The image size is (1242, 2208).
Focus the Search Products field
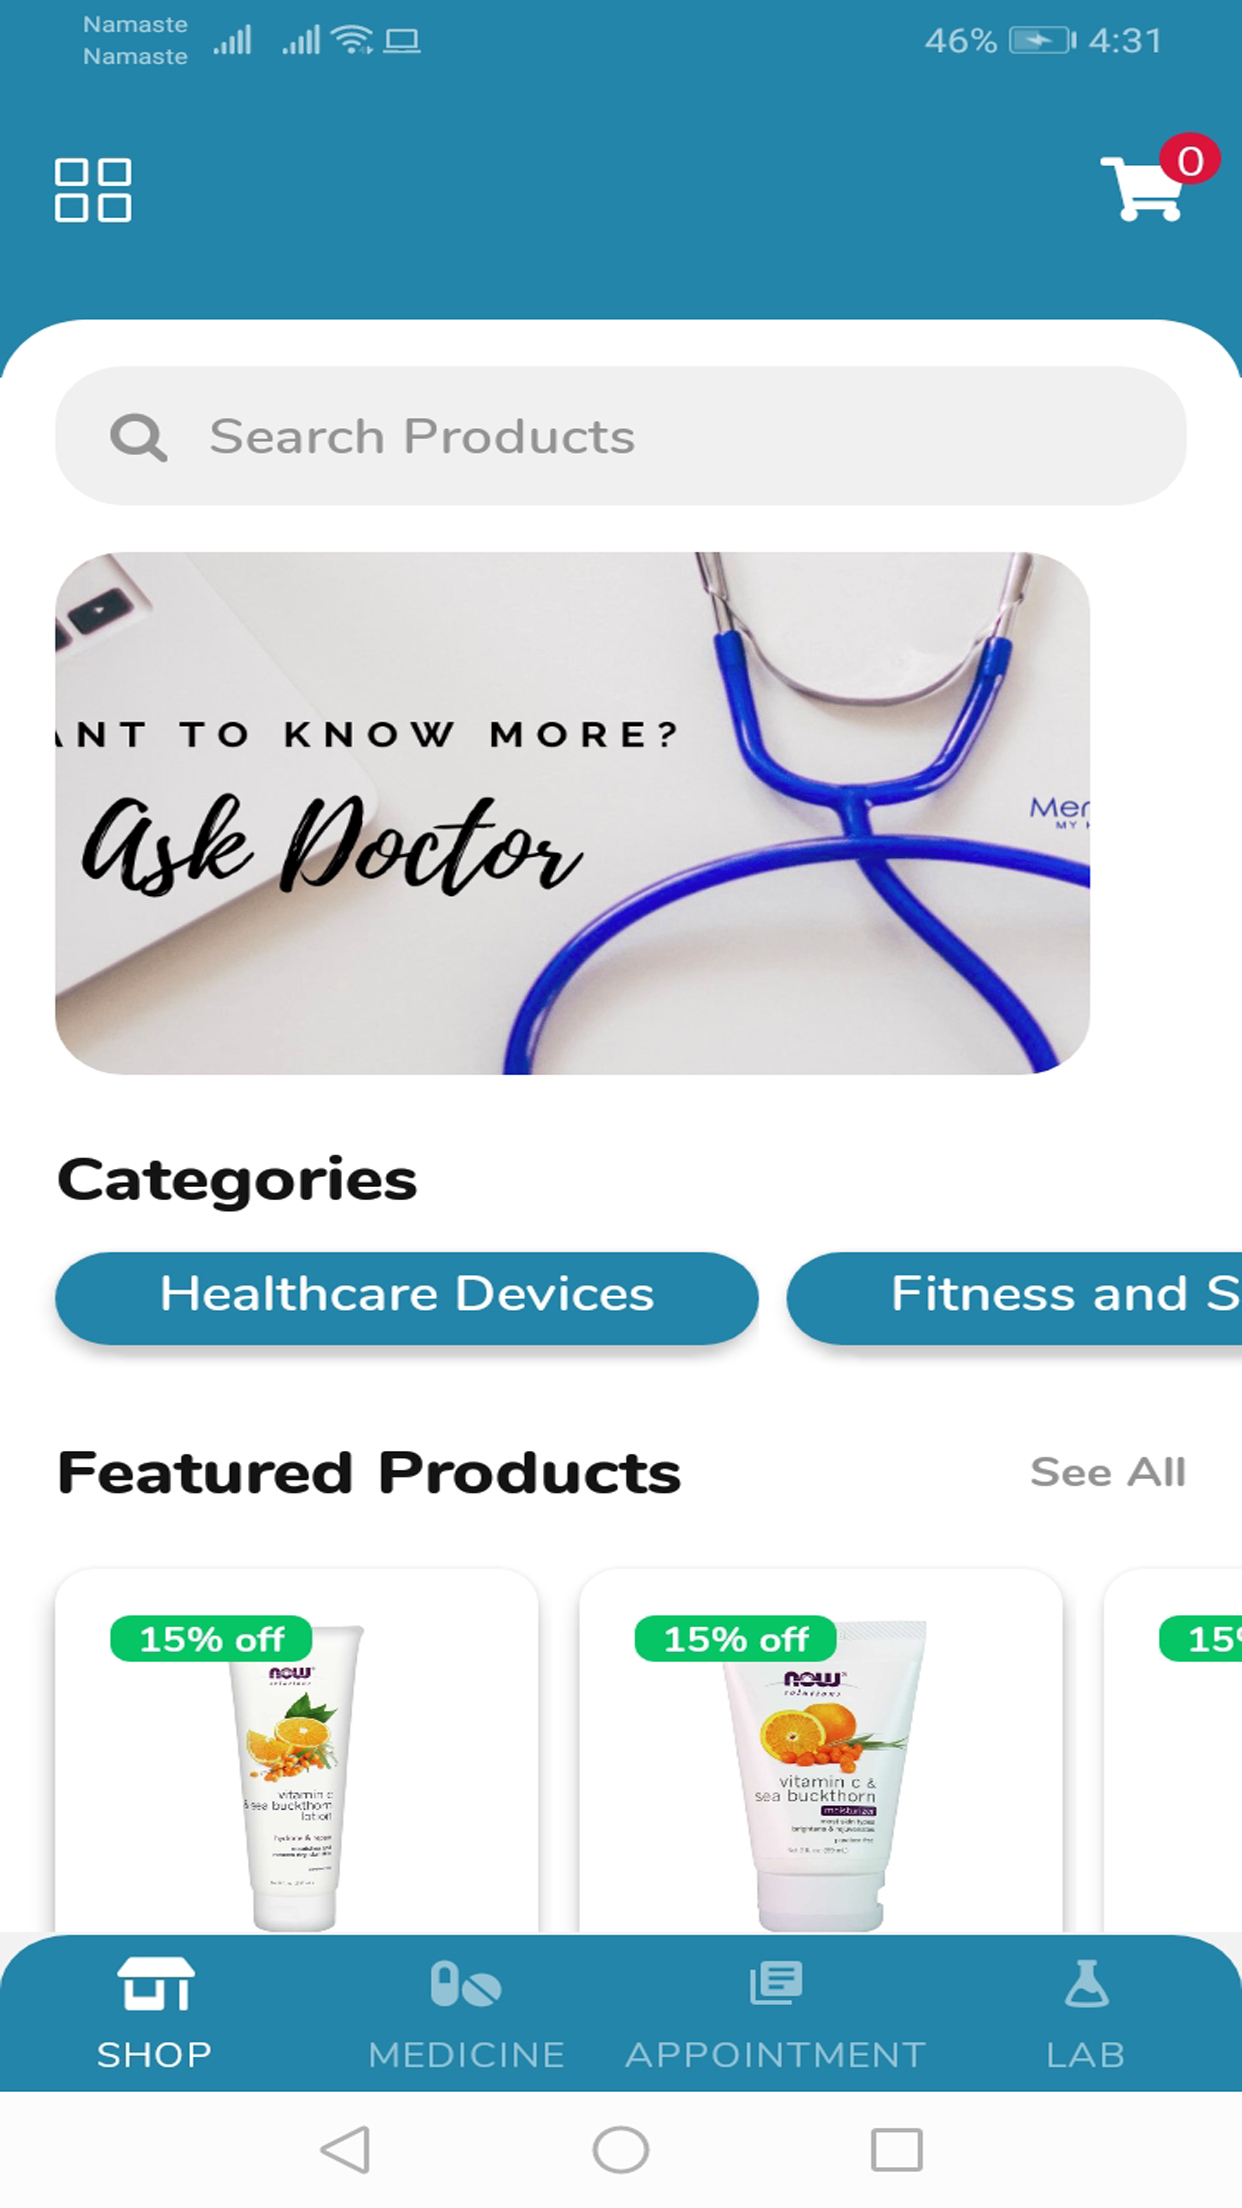pyautogui.click(x=621, y=436)
